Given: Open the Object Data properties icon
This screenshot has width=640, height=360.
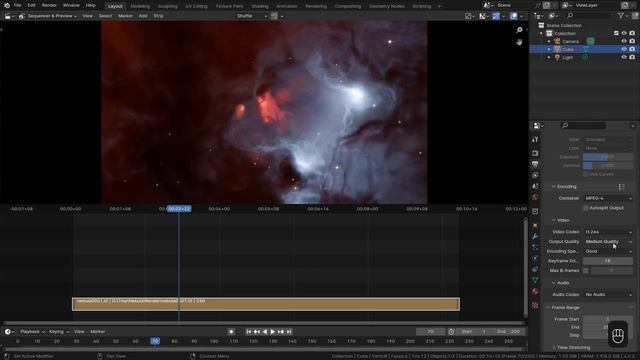Looking at the screenshot, I should tap(535, 280).
